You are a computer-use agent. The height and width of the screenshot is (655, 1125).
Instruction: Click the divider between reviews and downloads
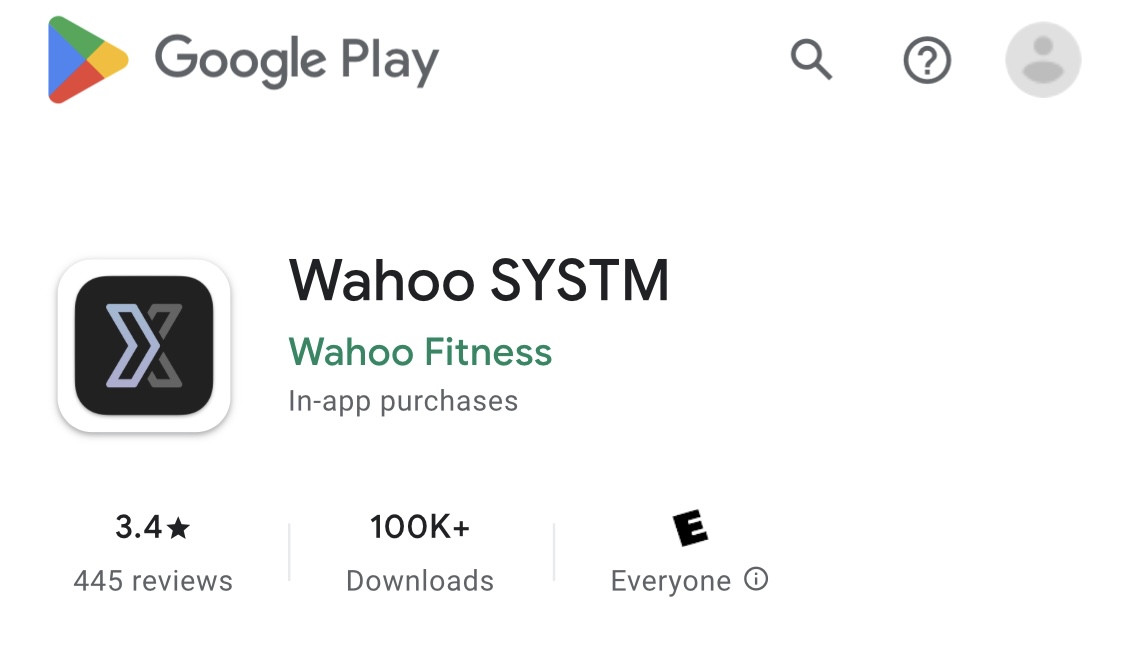[289, 552]
